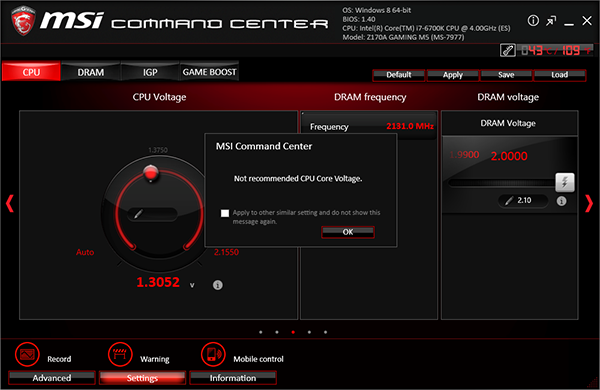Click the CPU voltage info icon
Image resolution: width=600 pixels, height=390 pixels.
217,285
